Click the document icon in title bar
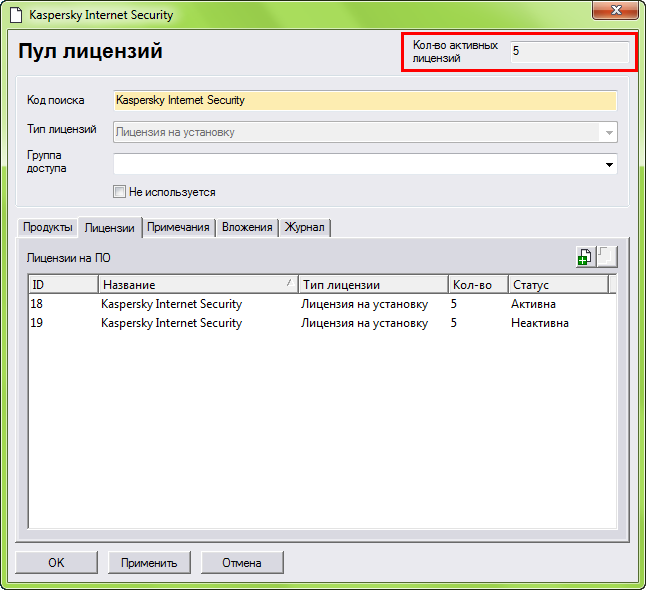 click(16, 15)
